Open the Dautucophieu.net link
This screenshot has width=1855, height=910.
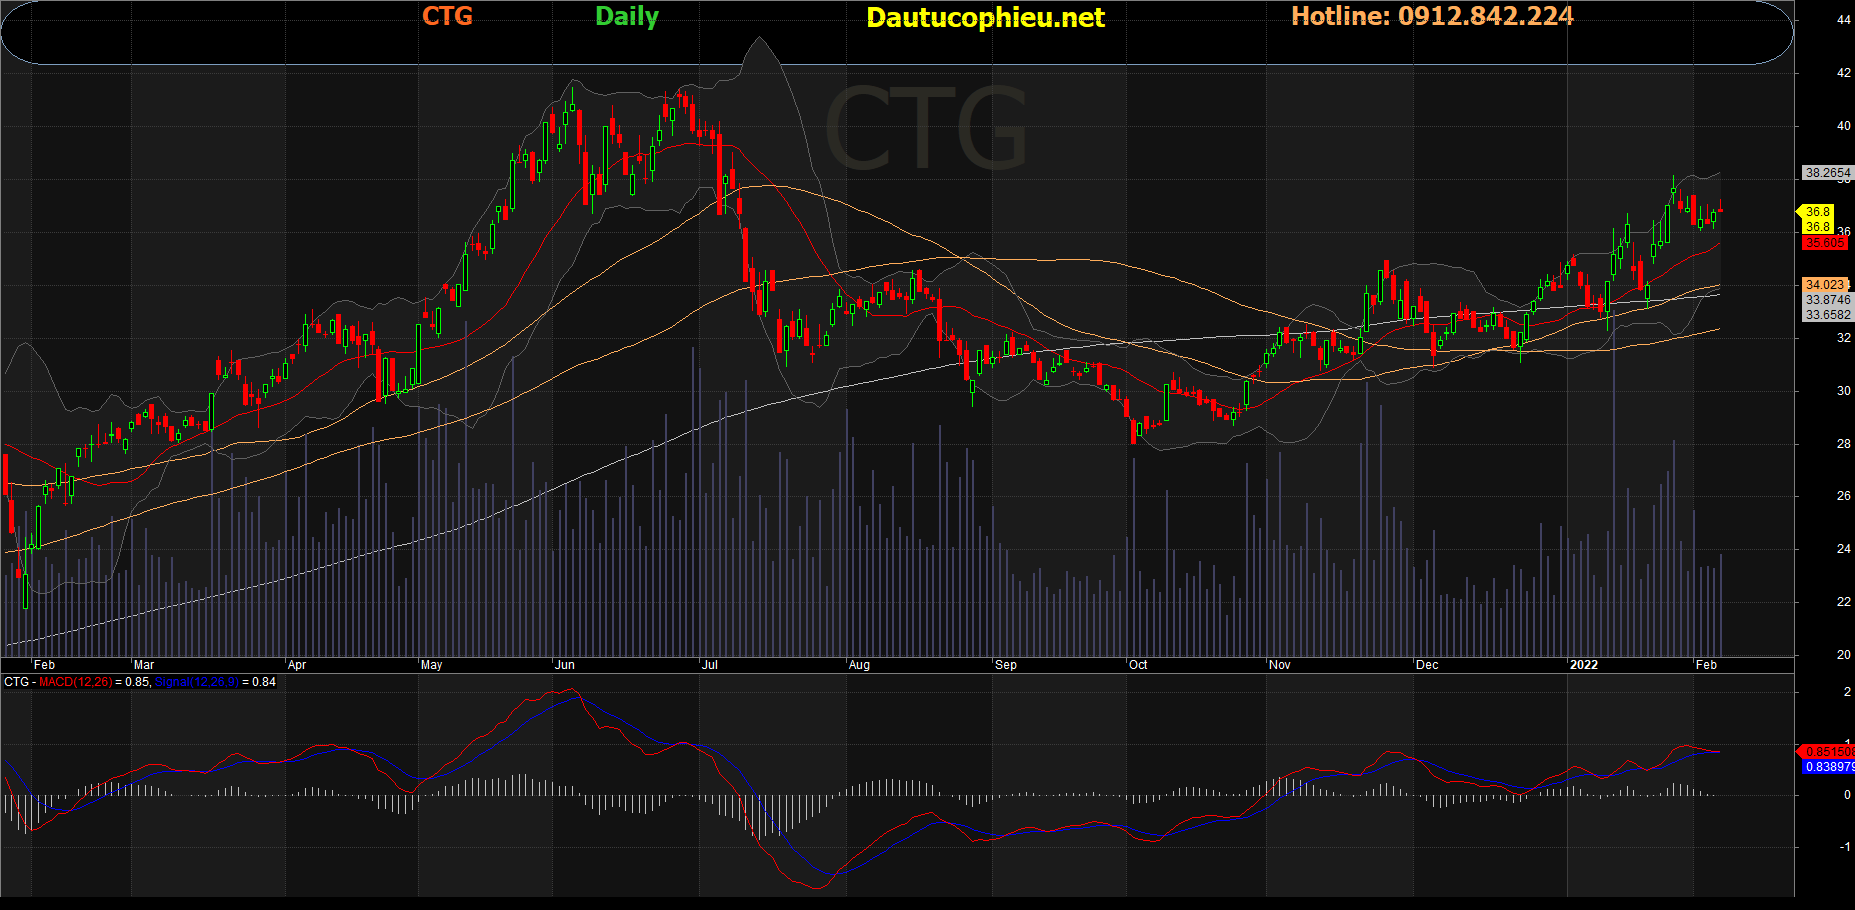985,18
